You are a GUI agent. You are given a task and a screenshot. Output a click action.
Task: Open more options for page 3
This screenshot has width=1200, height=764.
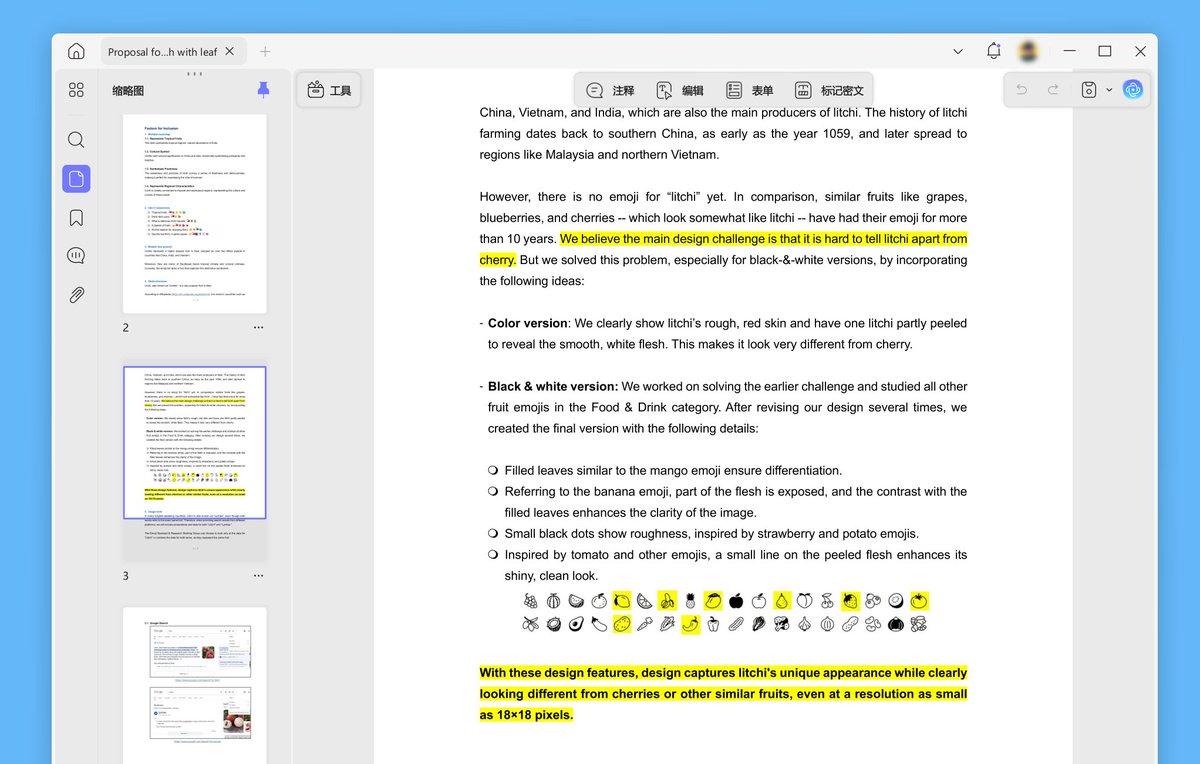[x=258, y=576]
